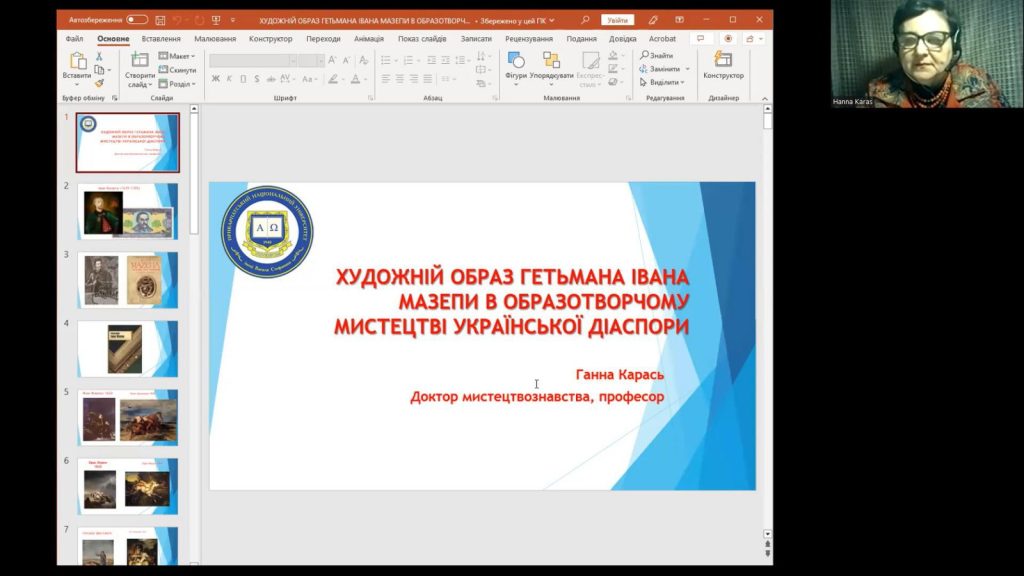
Task: Click the Cut scissors icon
Action: coord(99,56)
